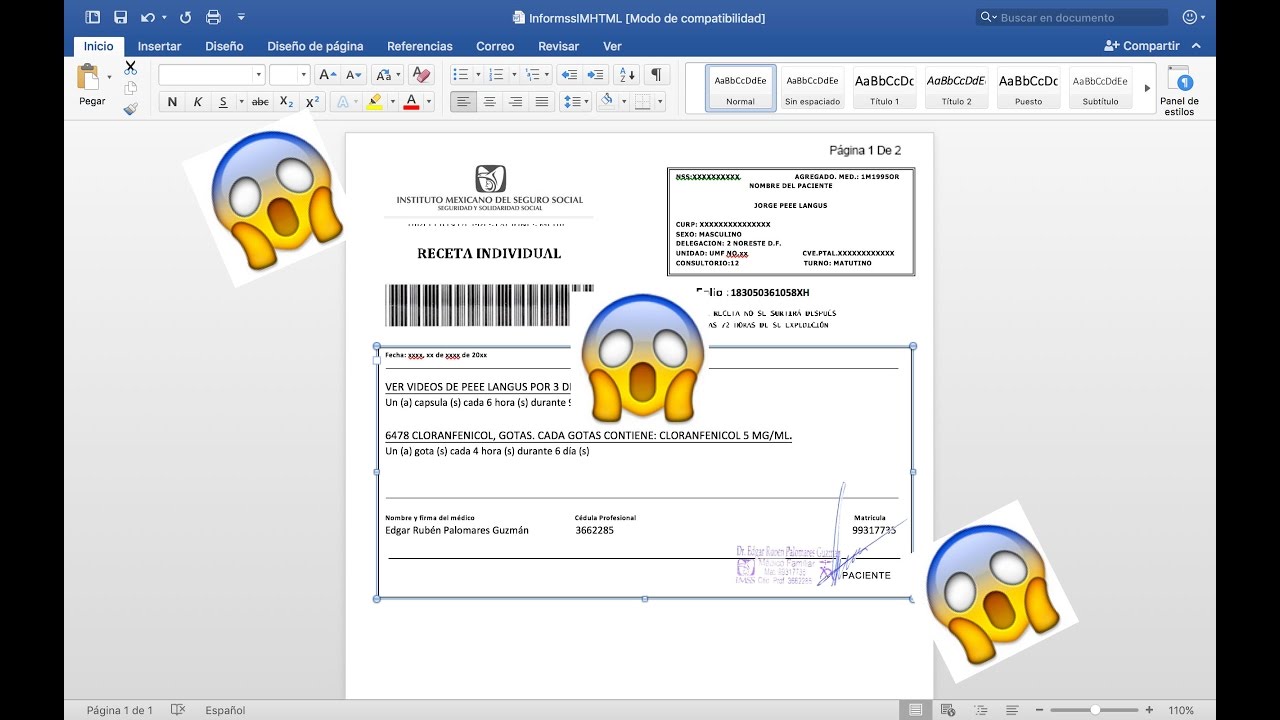Undo the last action
This screenshot has height=720, width=1280.
click(148, 17)
